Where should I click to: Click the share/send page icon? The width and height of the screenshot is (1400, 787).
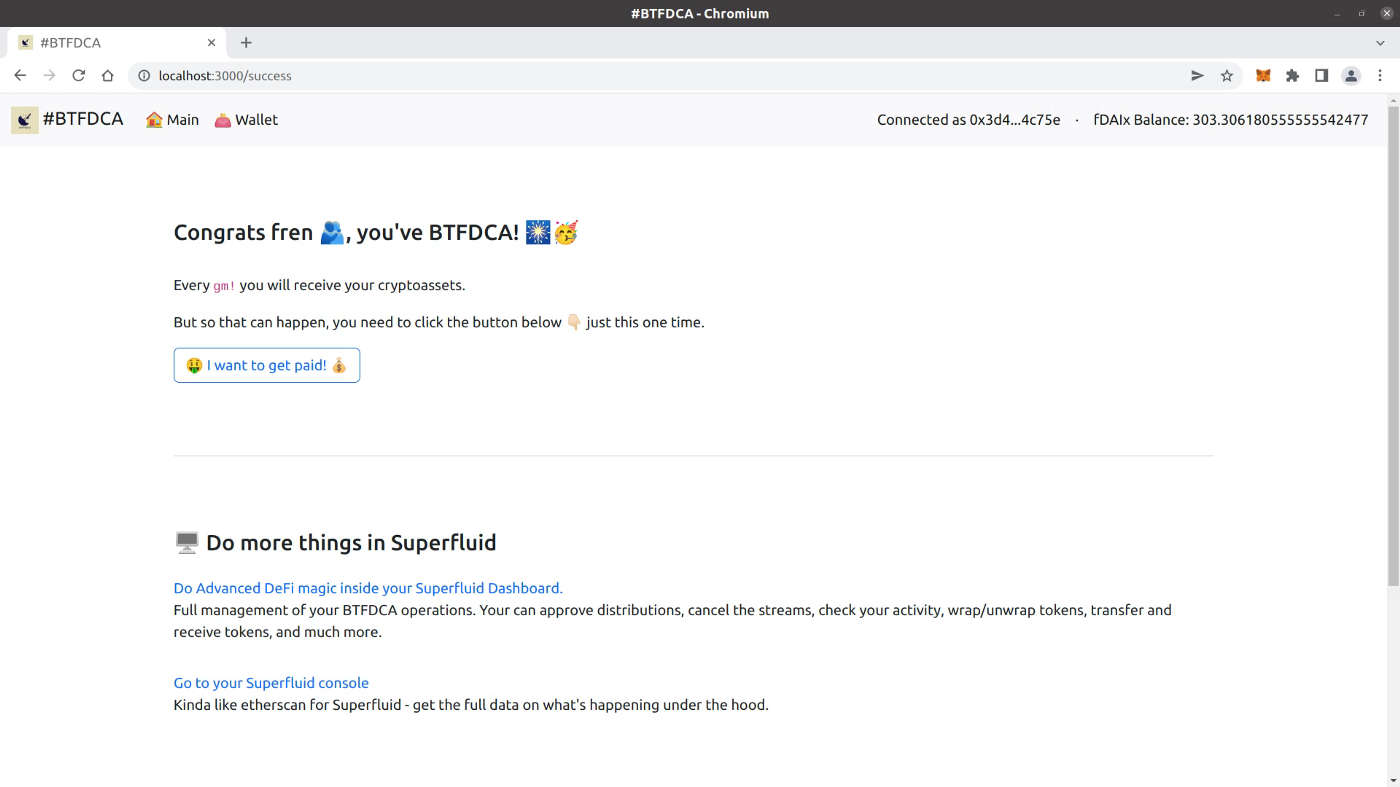pos(1197,76)
